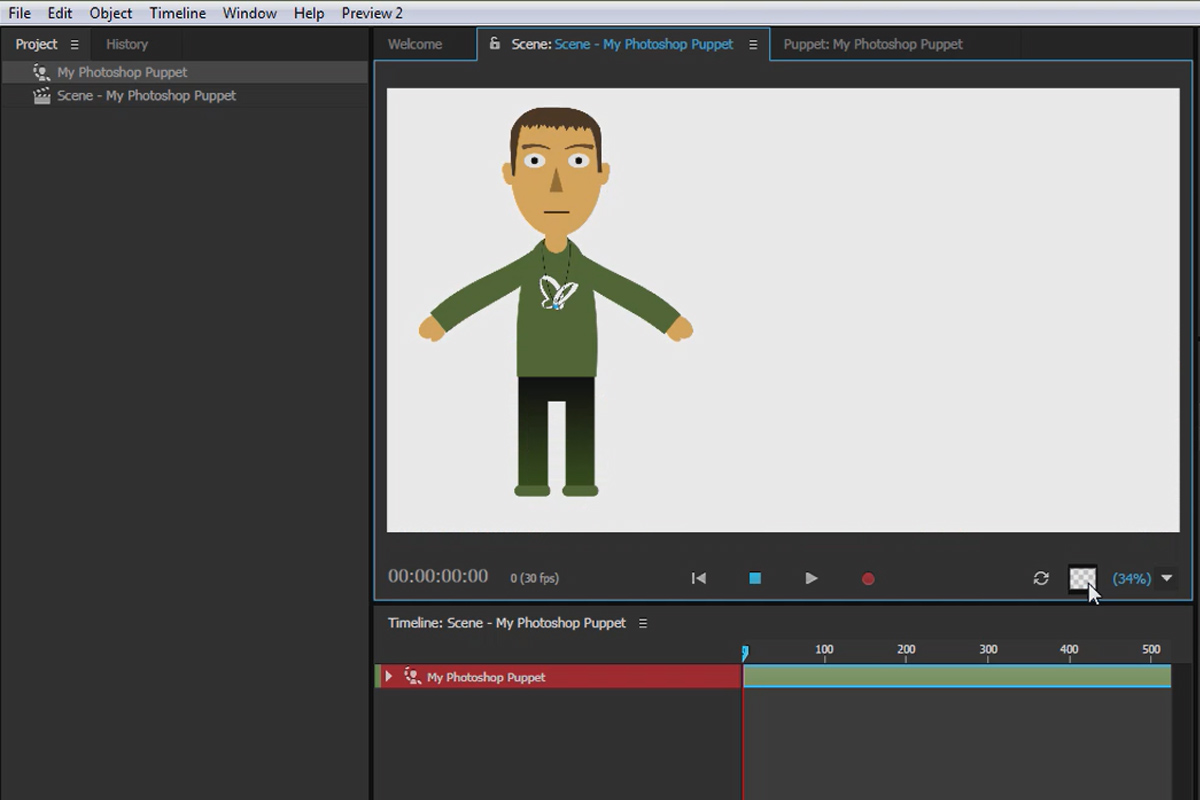Select the green puppet clip bar in timeline

957,677
